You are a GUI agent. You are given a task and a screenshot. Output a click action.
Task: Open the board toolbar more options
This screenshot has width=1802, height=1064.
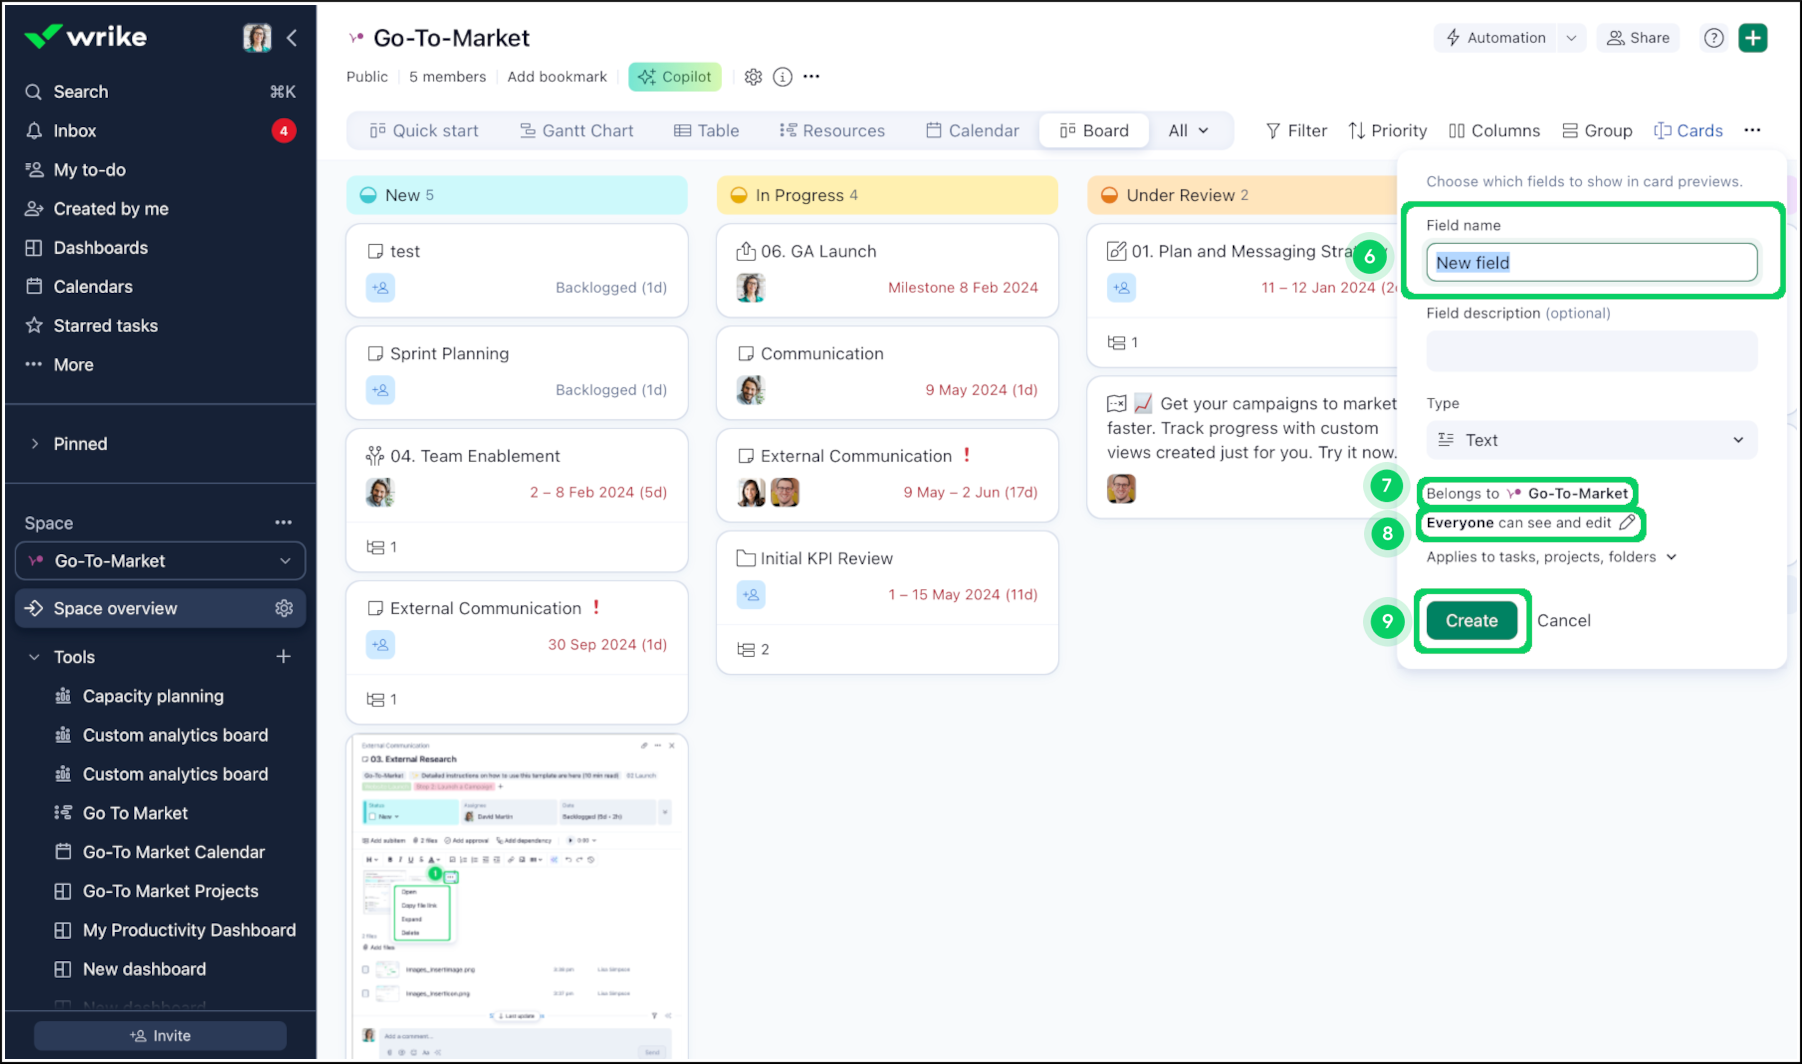pyautogui.click(x=1752, y=131)
